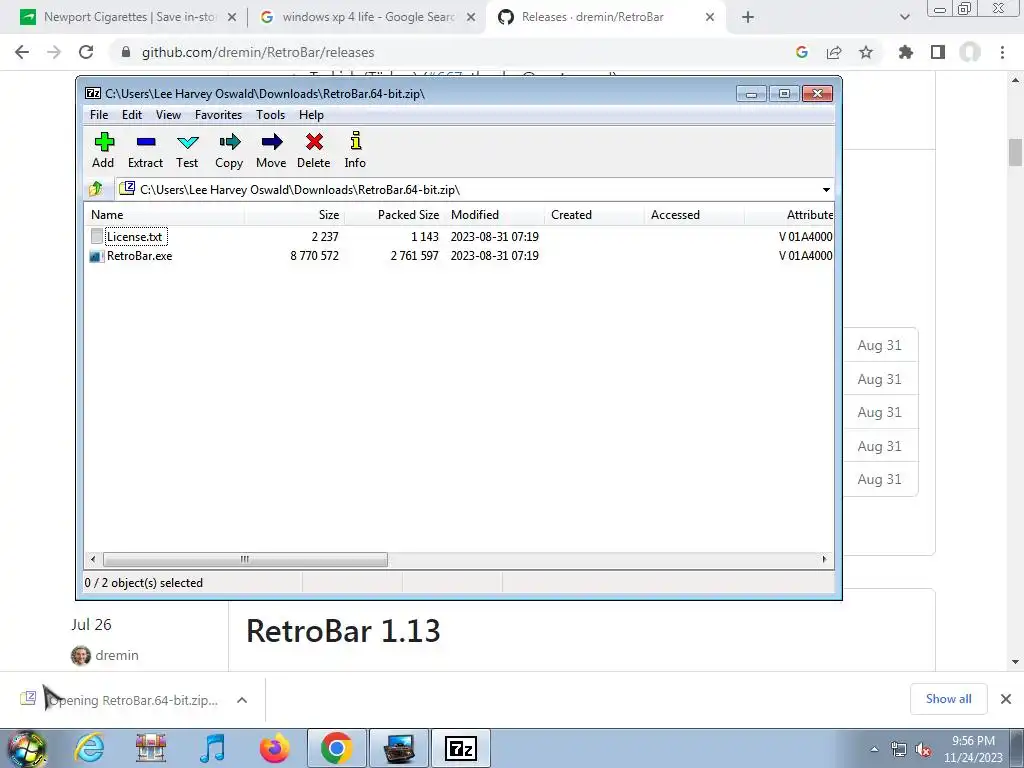Close the downloads bar
1024x768 pixels.
click(x=1006, y=699)
